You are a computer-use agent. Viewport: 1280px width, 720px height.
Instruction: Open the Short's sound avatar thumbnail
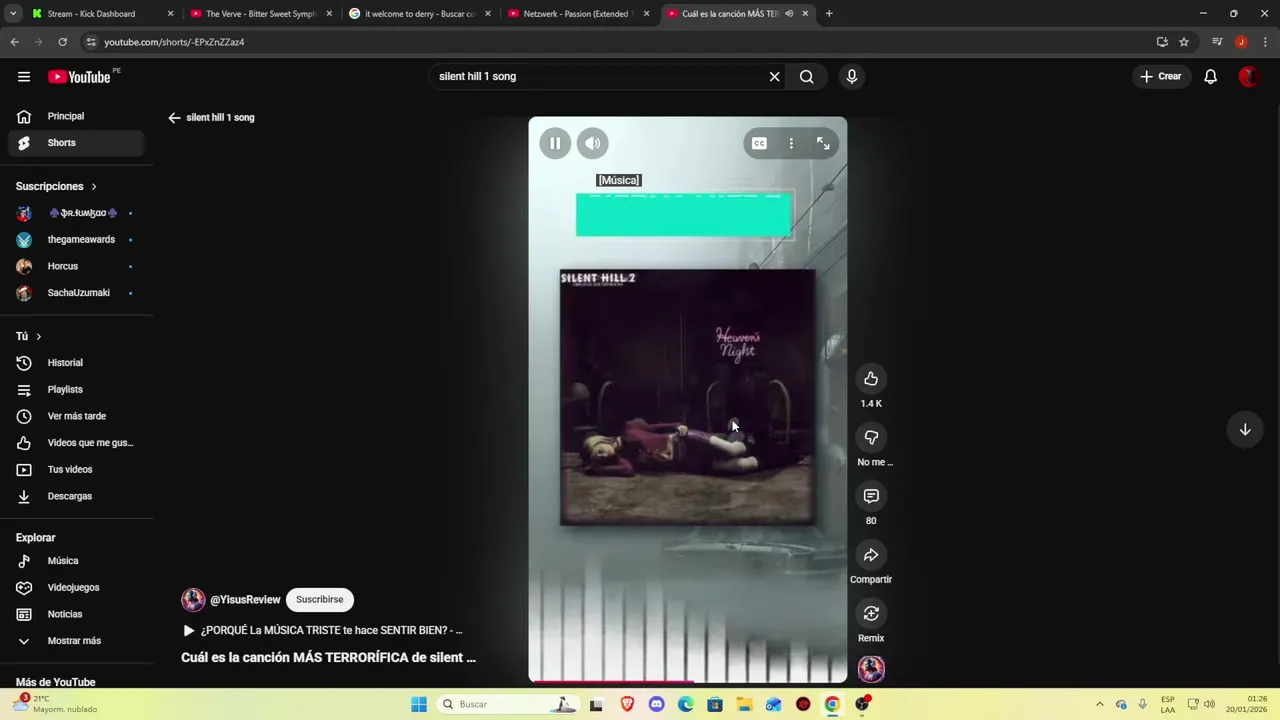point(871,669)
